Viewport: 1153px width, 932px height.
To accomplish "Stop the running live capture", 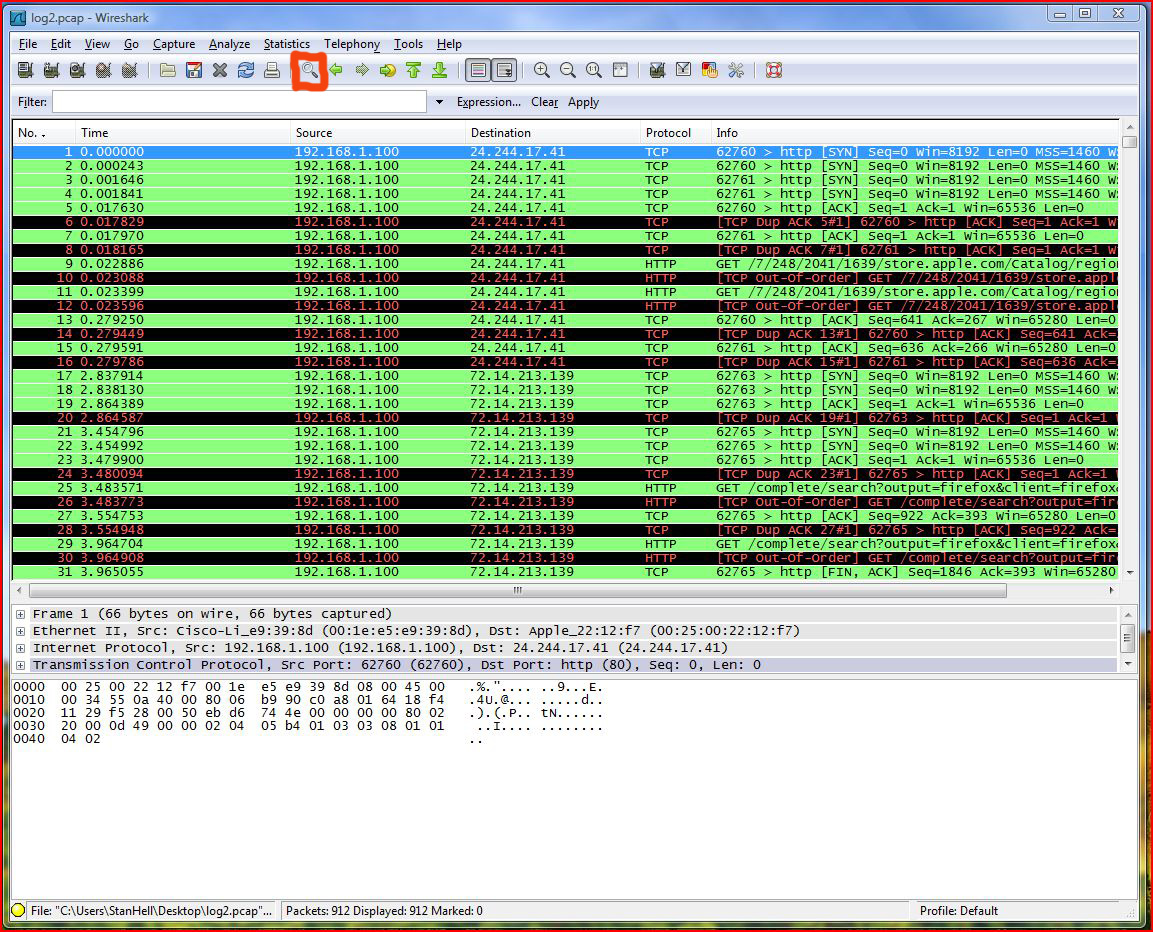I will 104,71.
